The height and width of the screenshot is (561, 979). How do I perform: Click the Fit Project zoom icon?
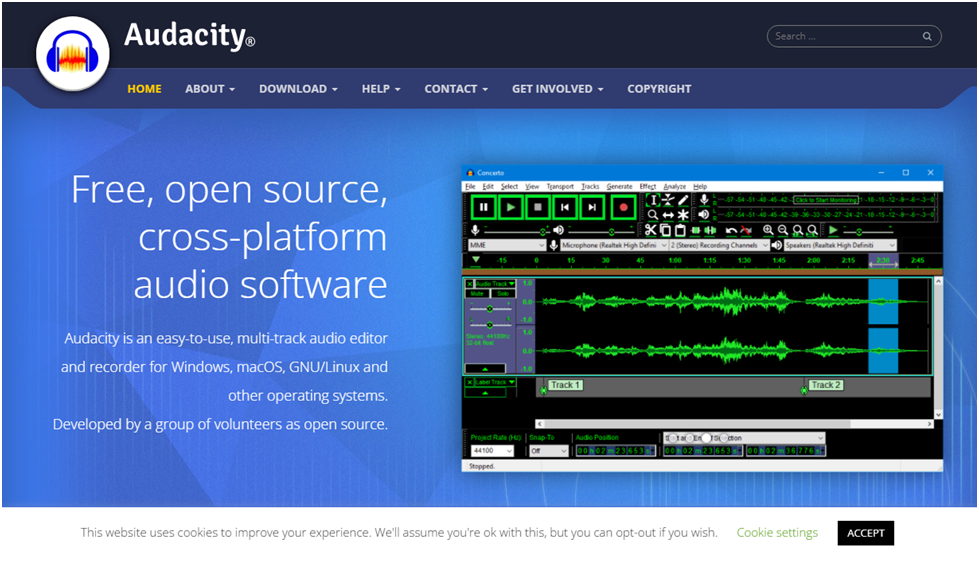click(812, 230)
